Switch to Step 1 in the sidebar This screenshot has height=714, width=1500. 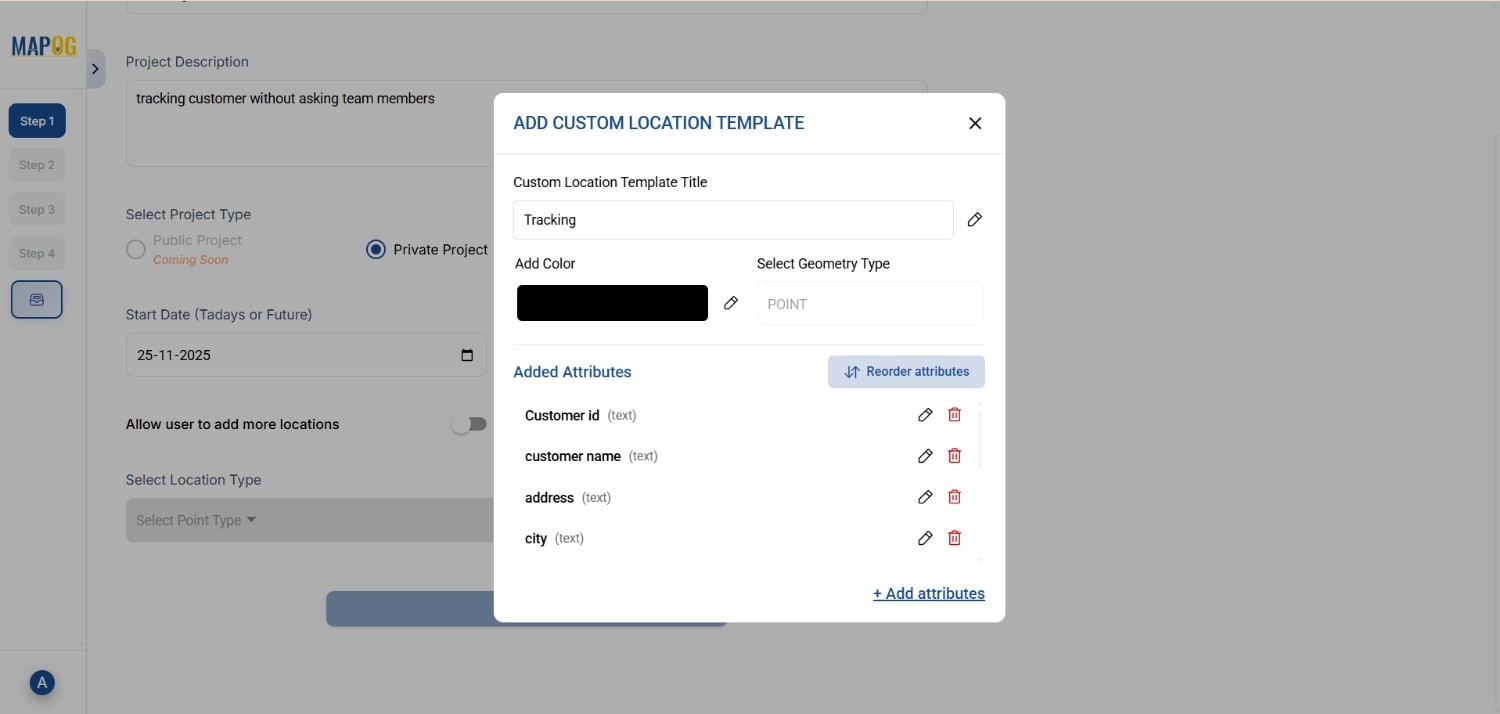tap(36, 120)
